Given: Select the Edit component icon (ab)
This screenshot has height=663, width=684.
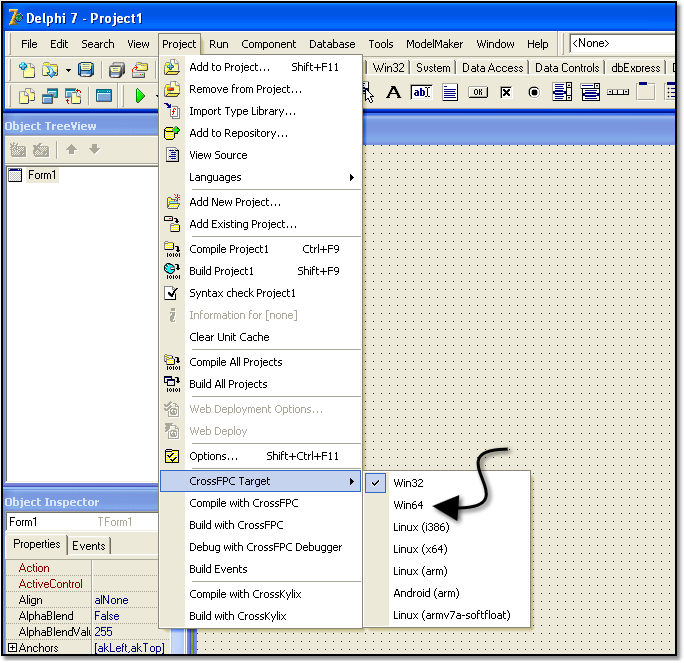Looking at the screenshot, I should click(421, 92).
